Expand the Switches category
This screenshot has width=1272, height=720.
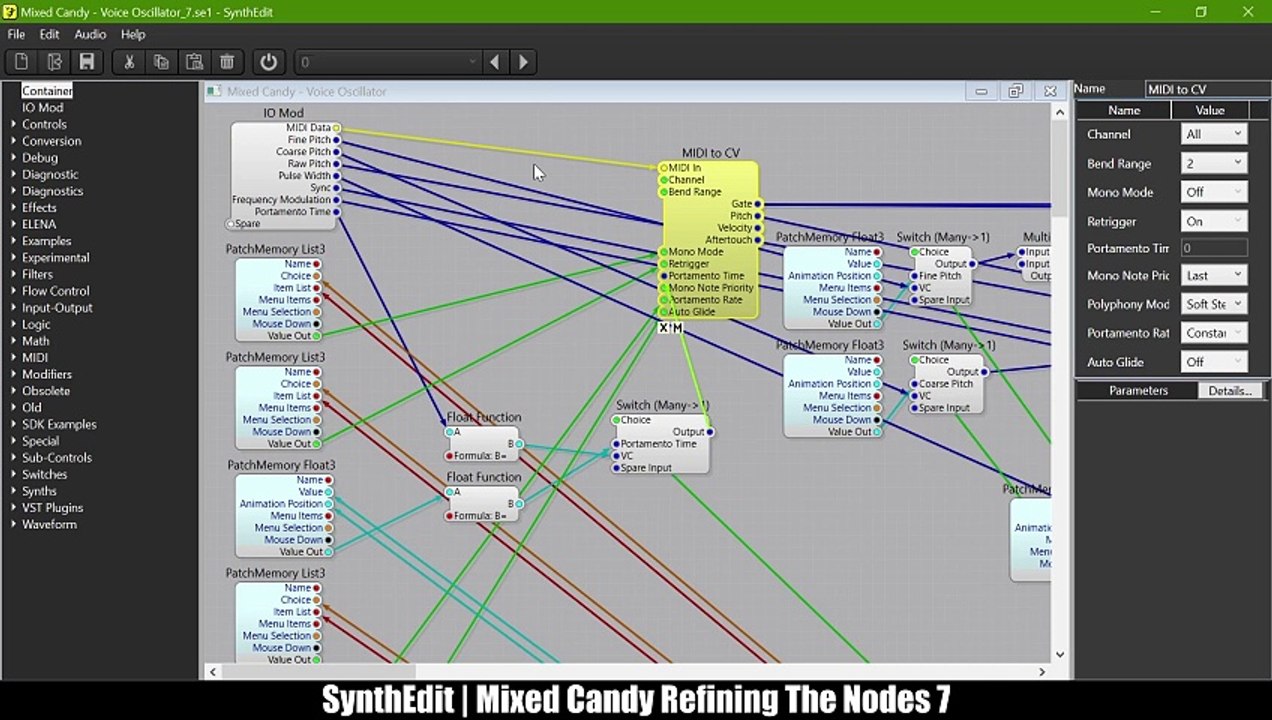tap(14, 474)
